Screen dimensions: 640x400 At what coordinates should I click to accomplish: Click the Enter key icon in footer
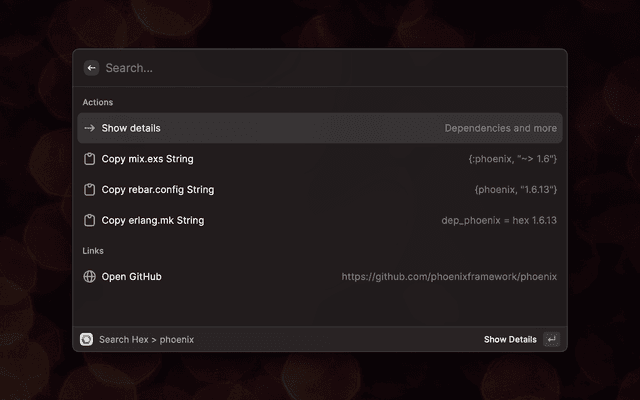coord(551,339)
